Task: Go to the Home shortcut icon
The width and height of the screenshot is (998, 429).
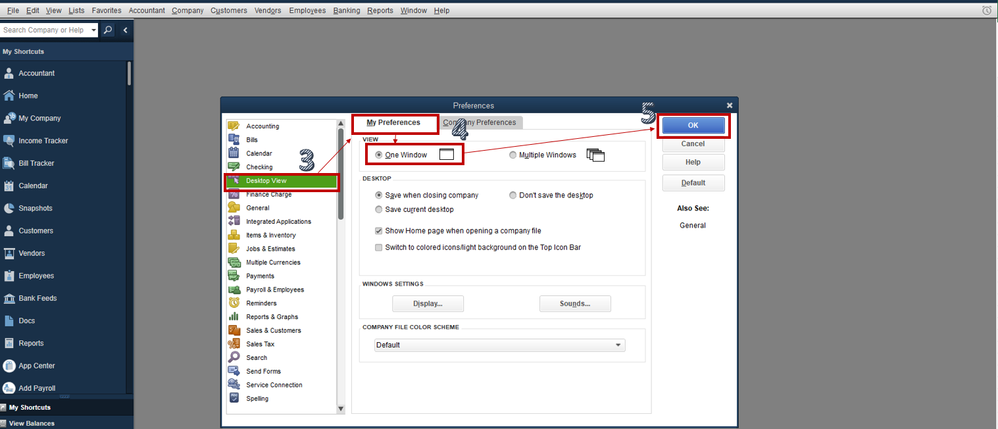Action: tap(9, 95)
